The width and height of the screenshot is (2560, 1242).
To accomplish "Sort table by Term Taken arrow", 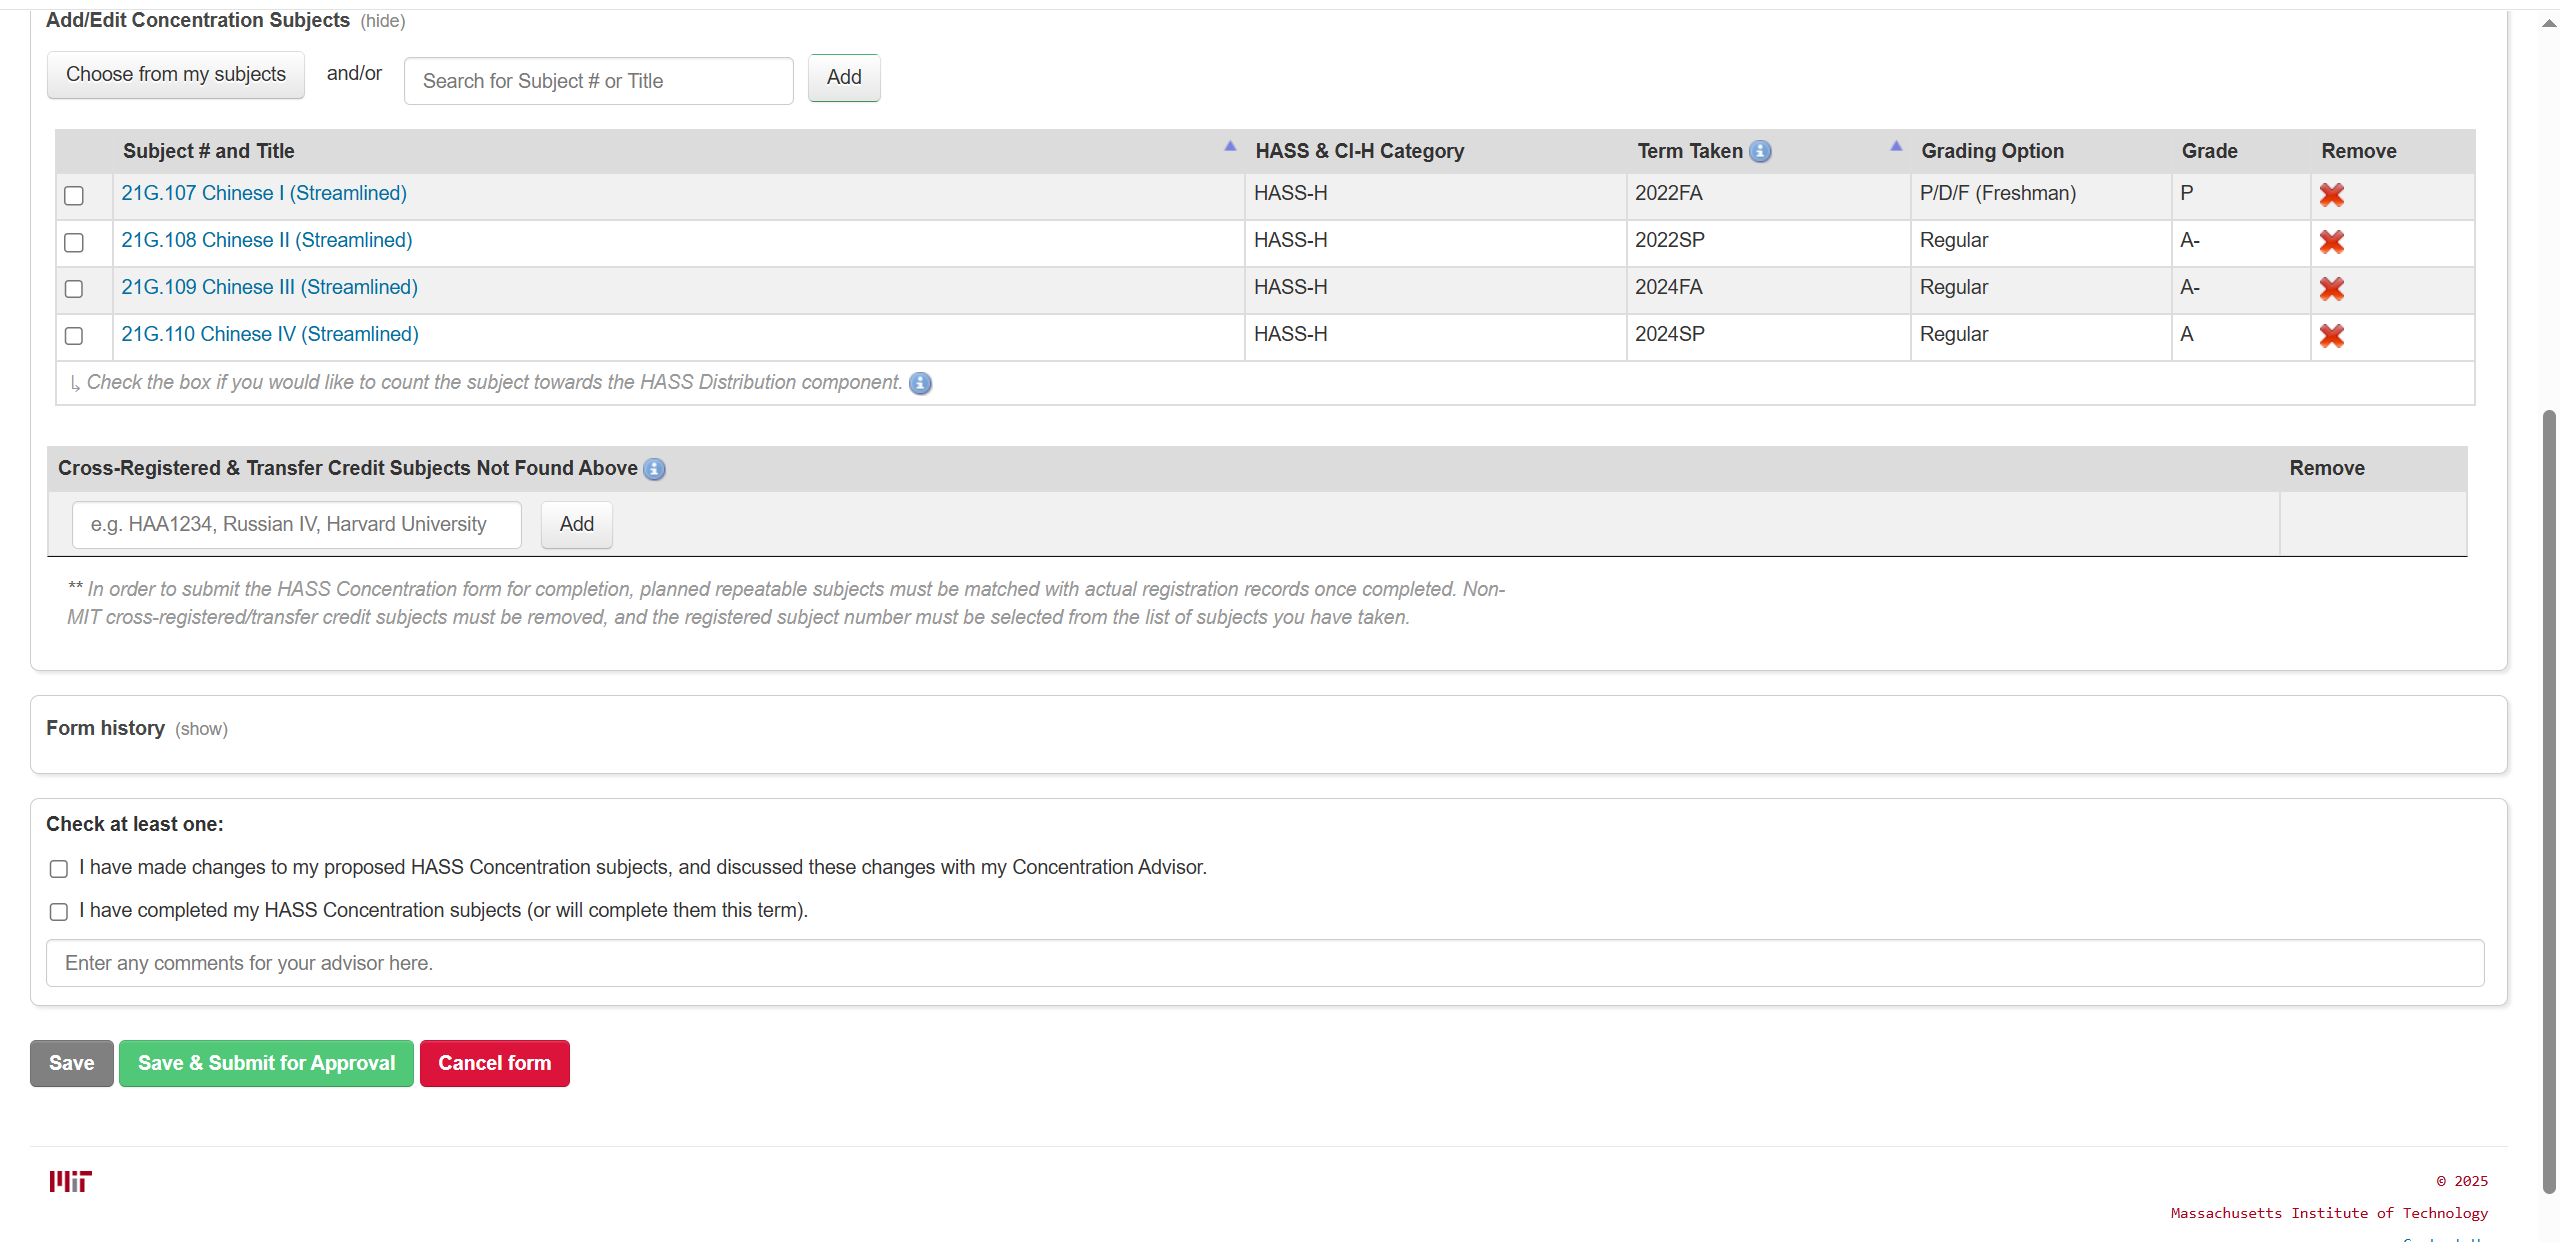I will (x=1895, y=147).
